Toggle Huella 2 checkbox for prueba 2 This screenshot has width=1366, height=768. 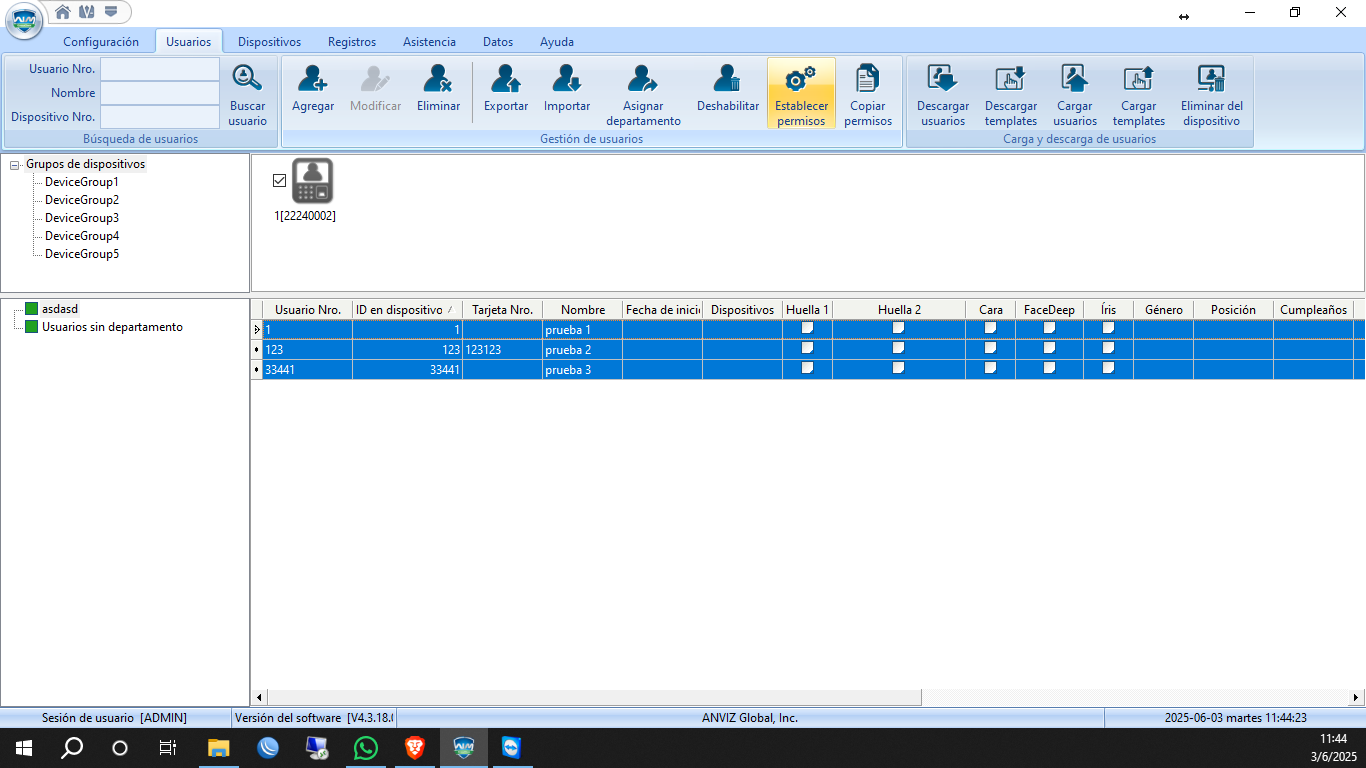tap(899, 348)
